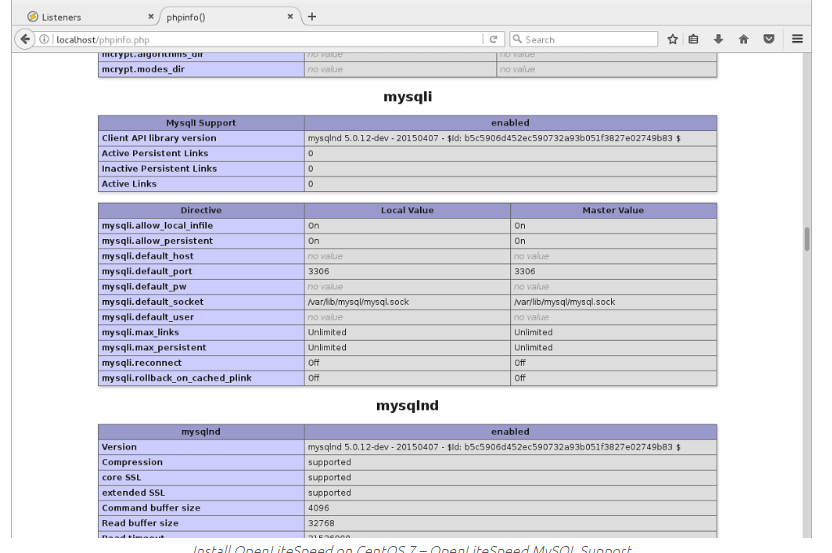Image resolution: width=832 pixels, height=553 pixels.
Task: Click the 4096 value cell
Action: [x=510, y=508]
